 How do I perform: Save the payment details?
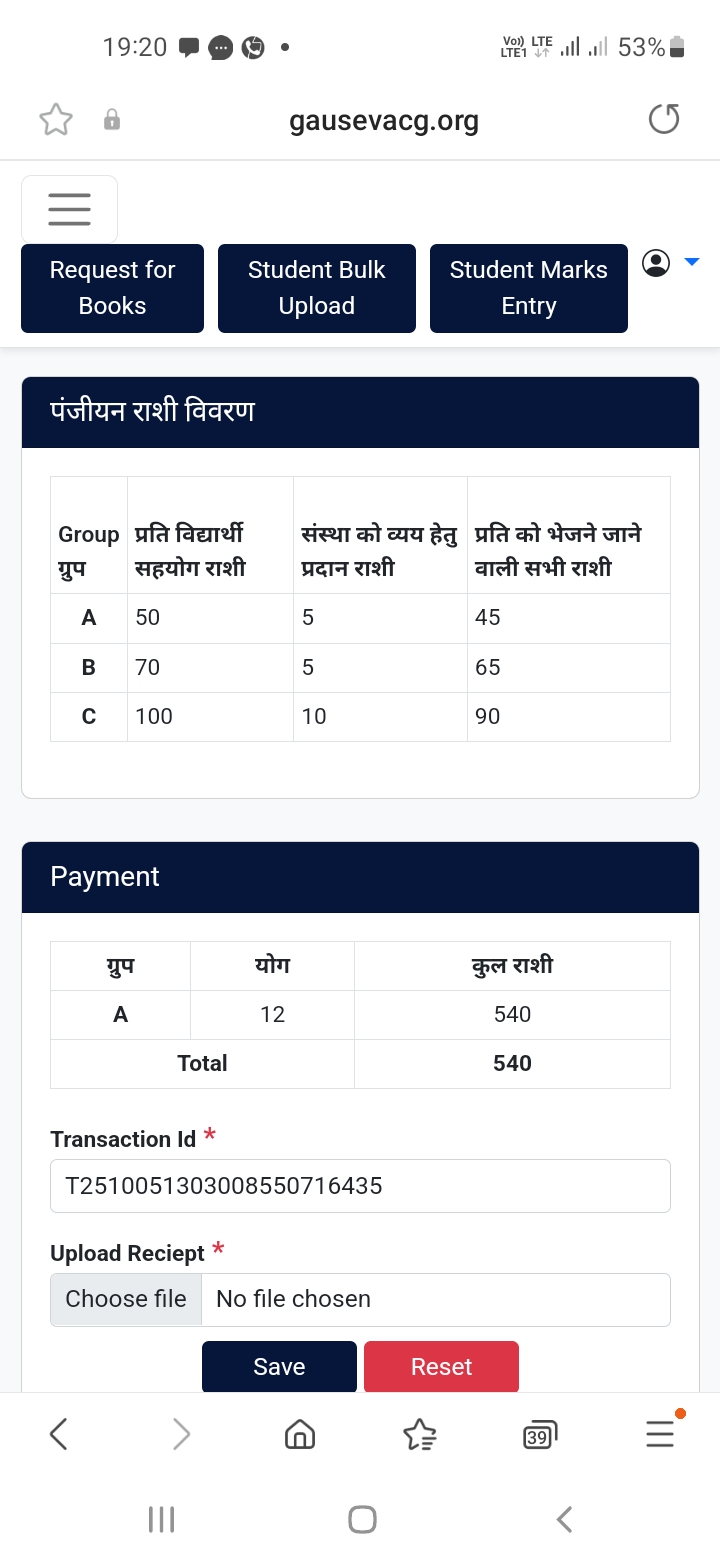[279, 1367]
